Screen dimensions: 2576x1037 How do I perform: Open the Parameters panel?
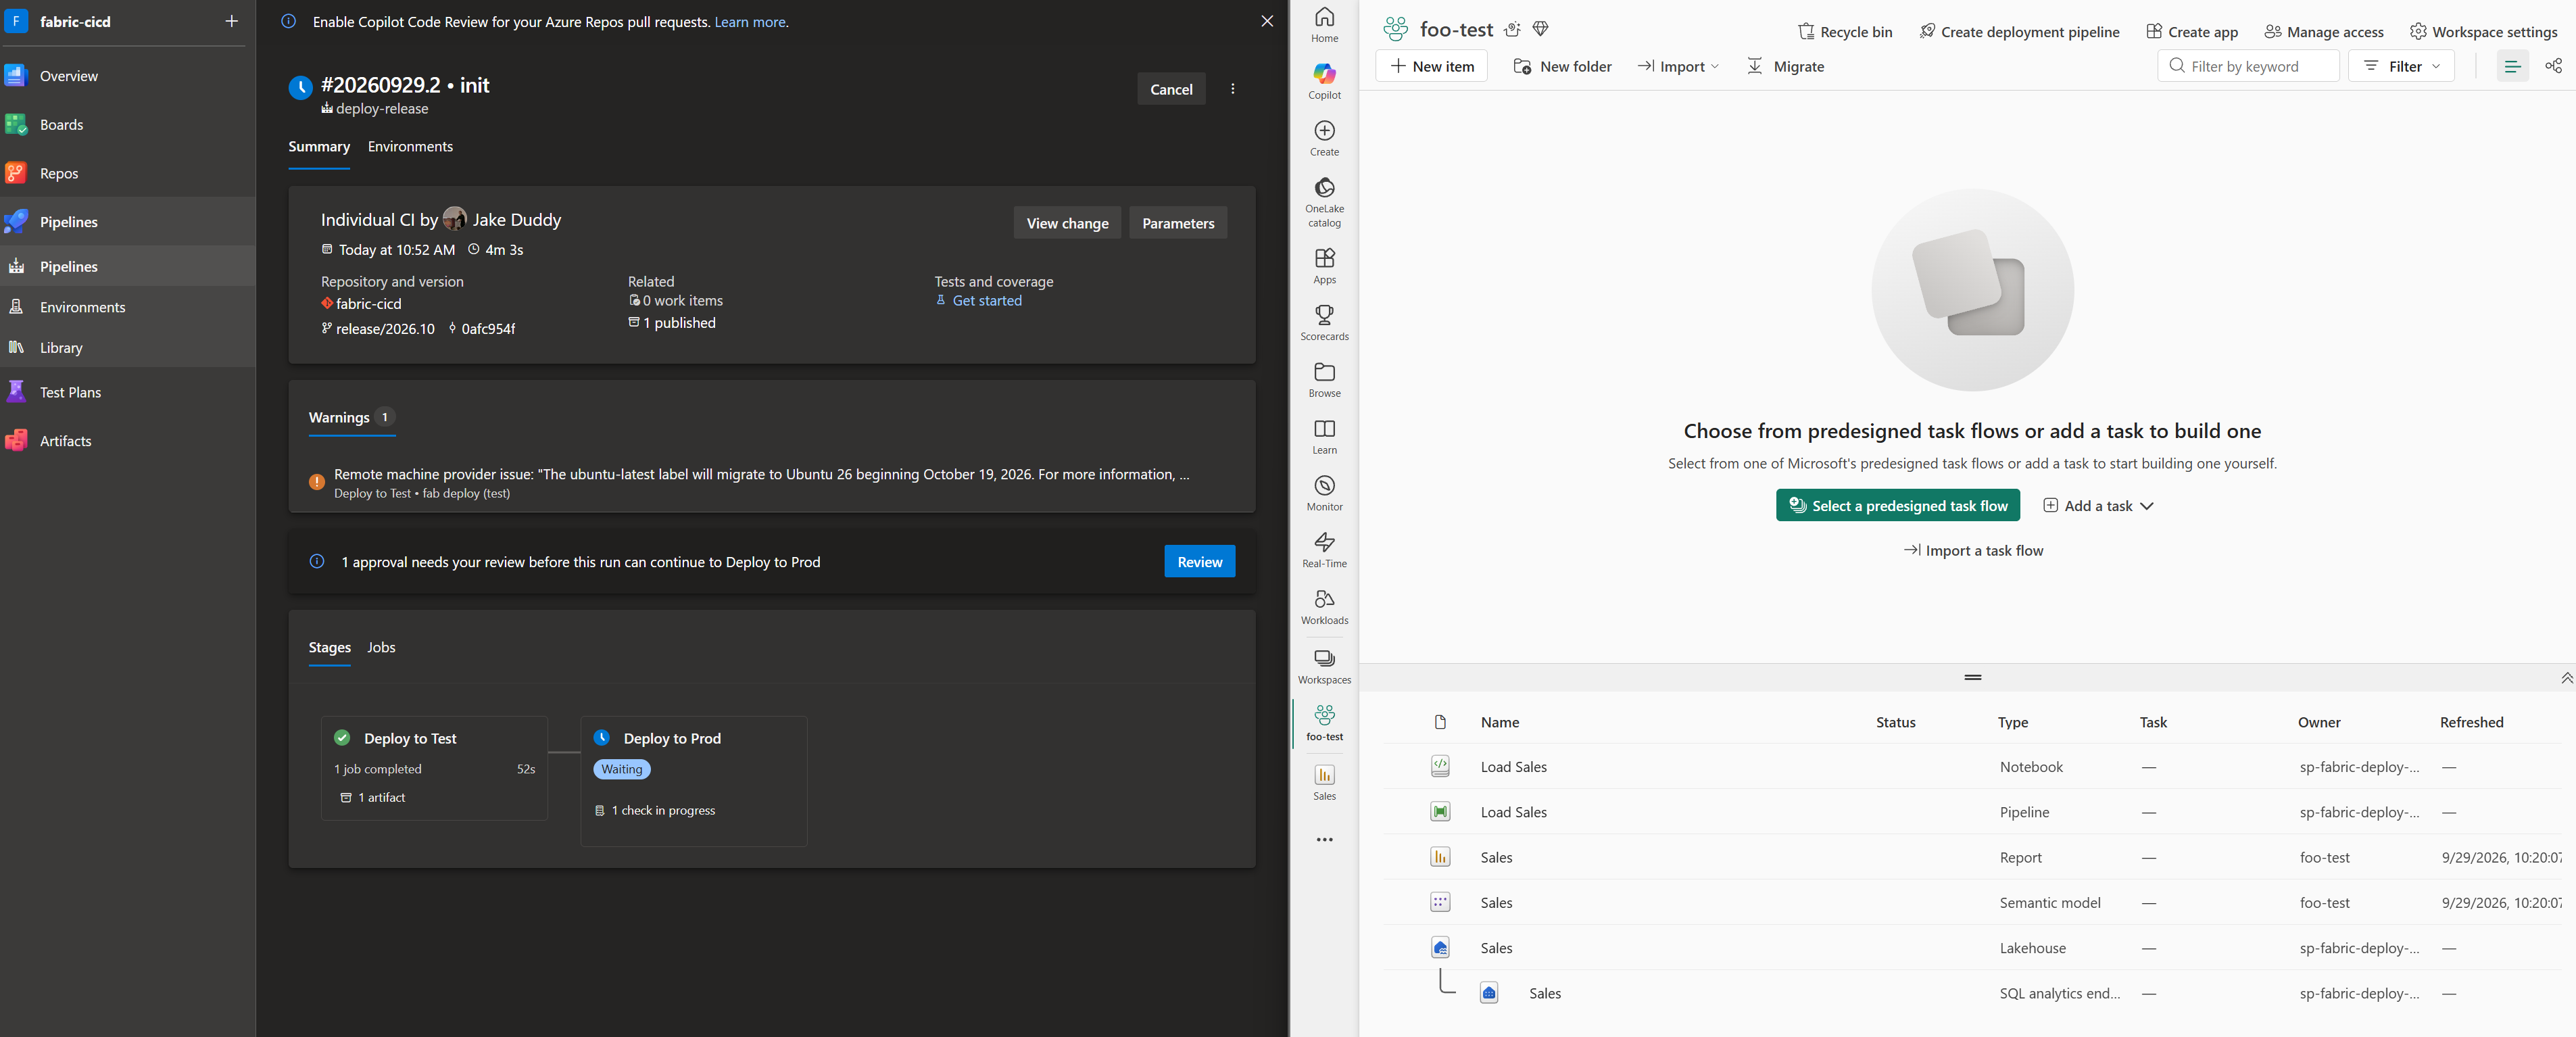pos(1178,223)
